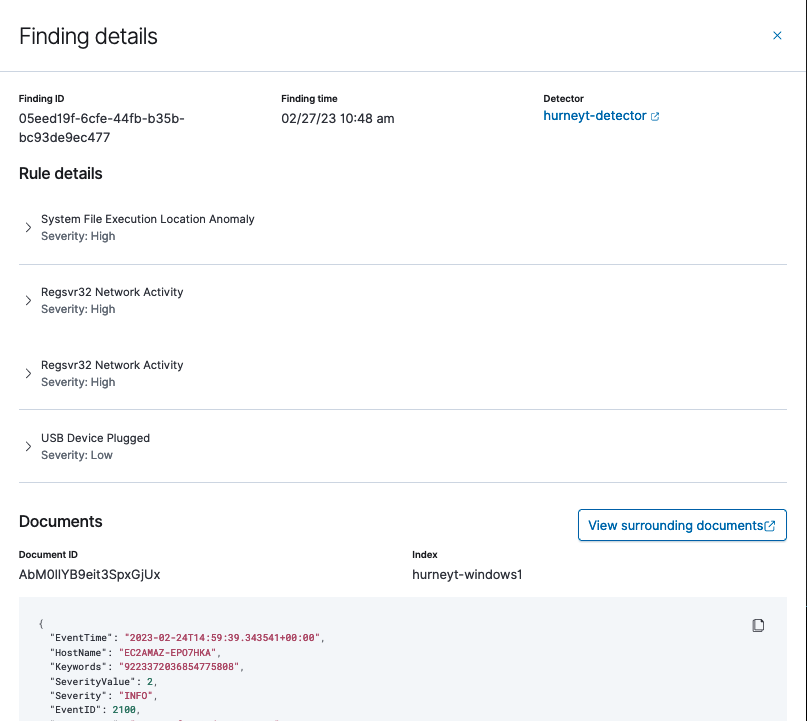Image resolution: width=807 pixels, height=721 pixels.
Task: Click the EventID value 2100
Action: coord(124,710)
